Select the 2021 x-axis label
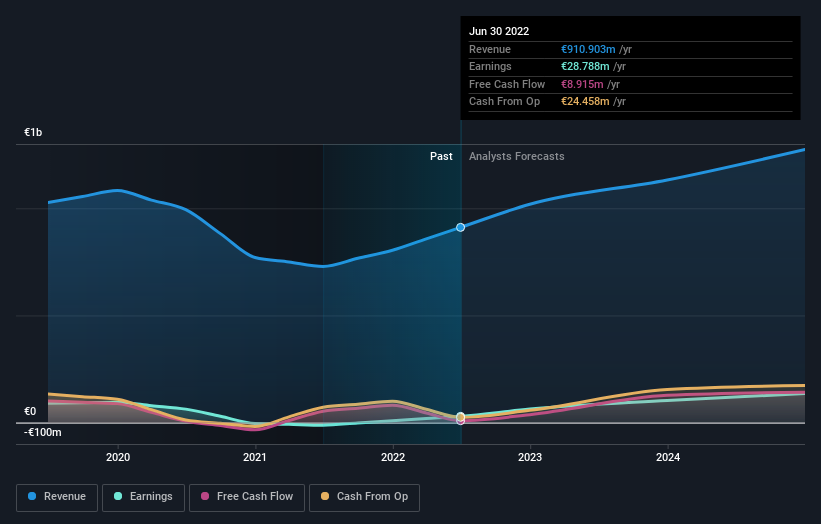Viewport: 821px width, 524px height. point(255,457)
